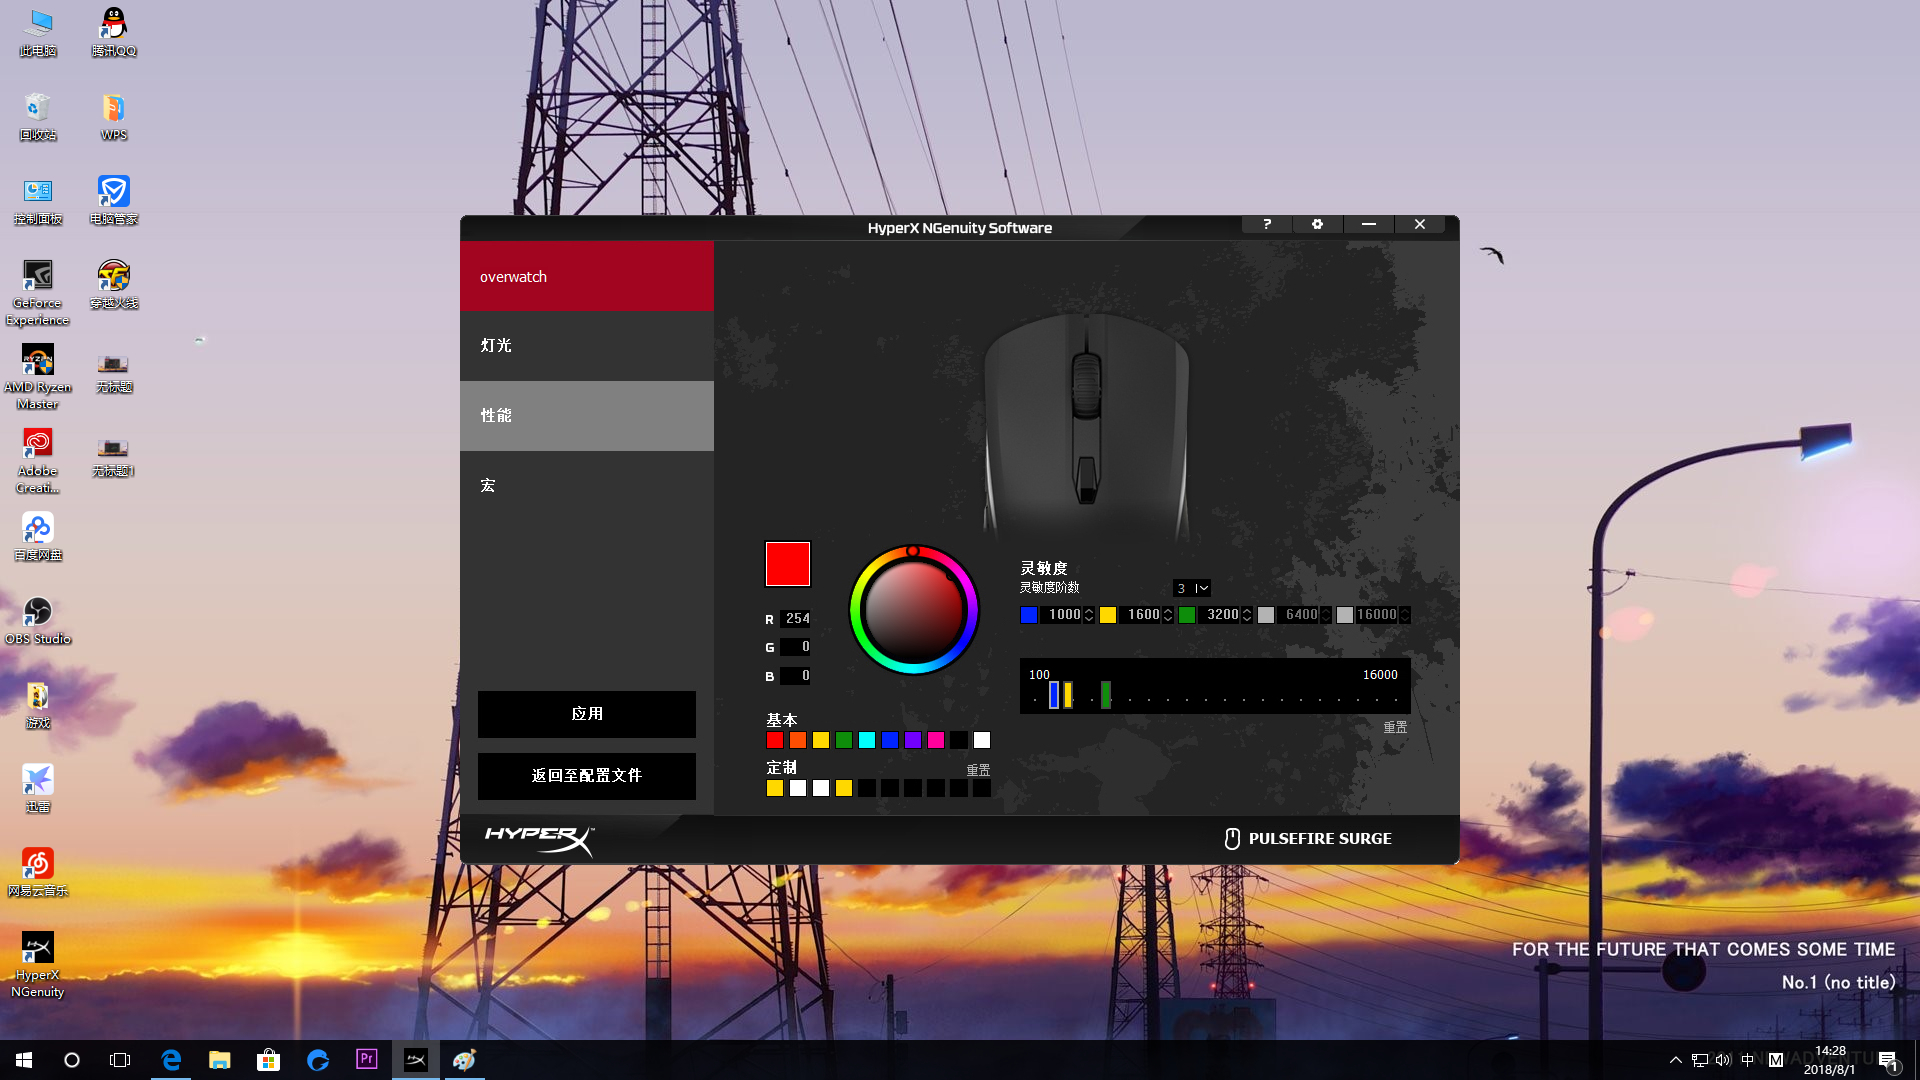Click the 3200 DPI stepper arrows

point(1247,615)
